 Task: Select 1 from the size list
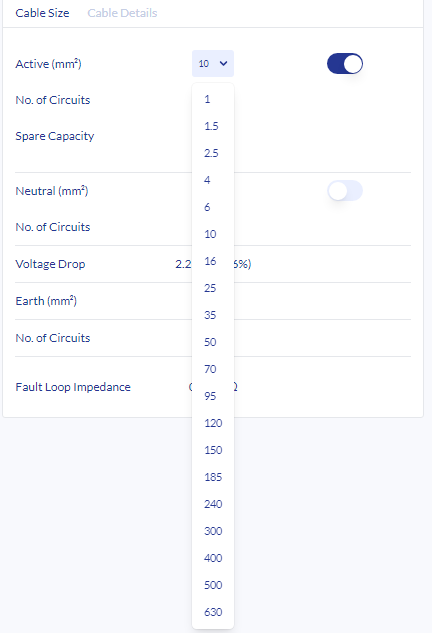click(x=213, y=99)
